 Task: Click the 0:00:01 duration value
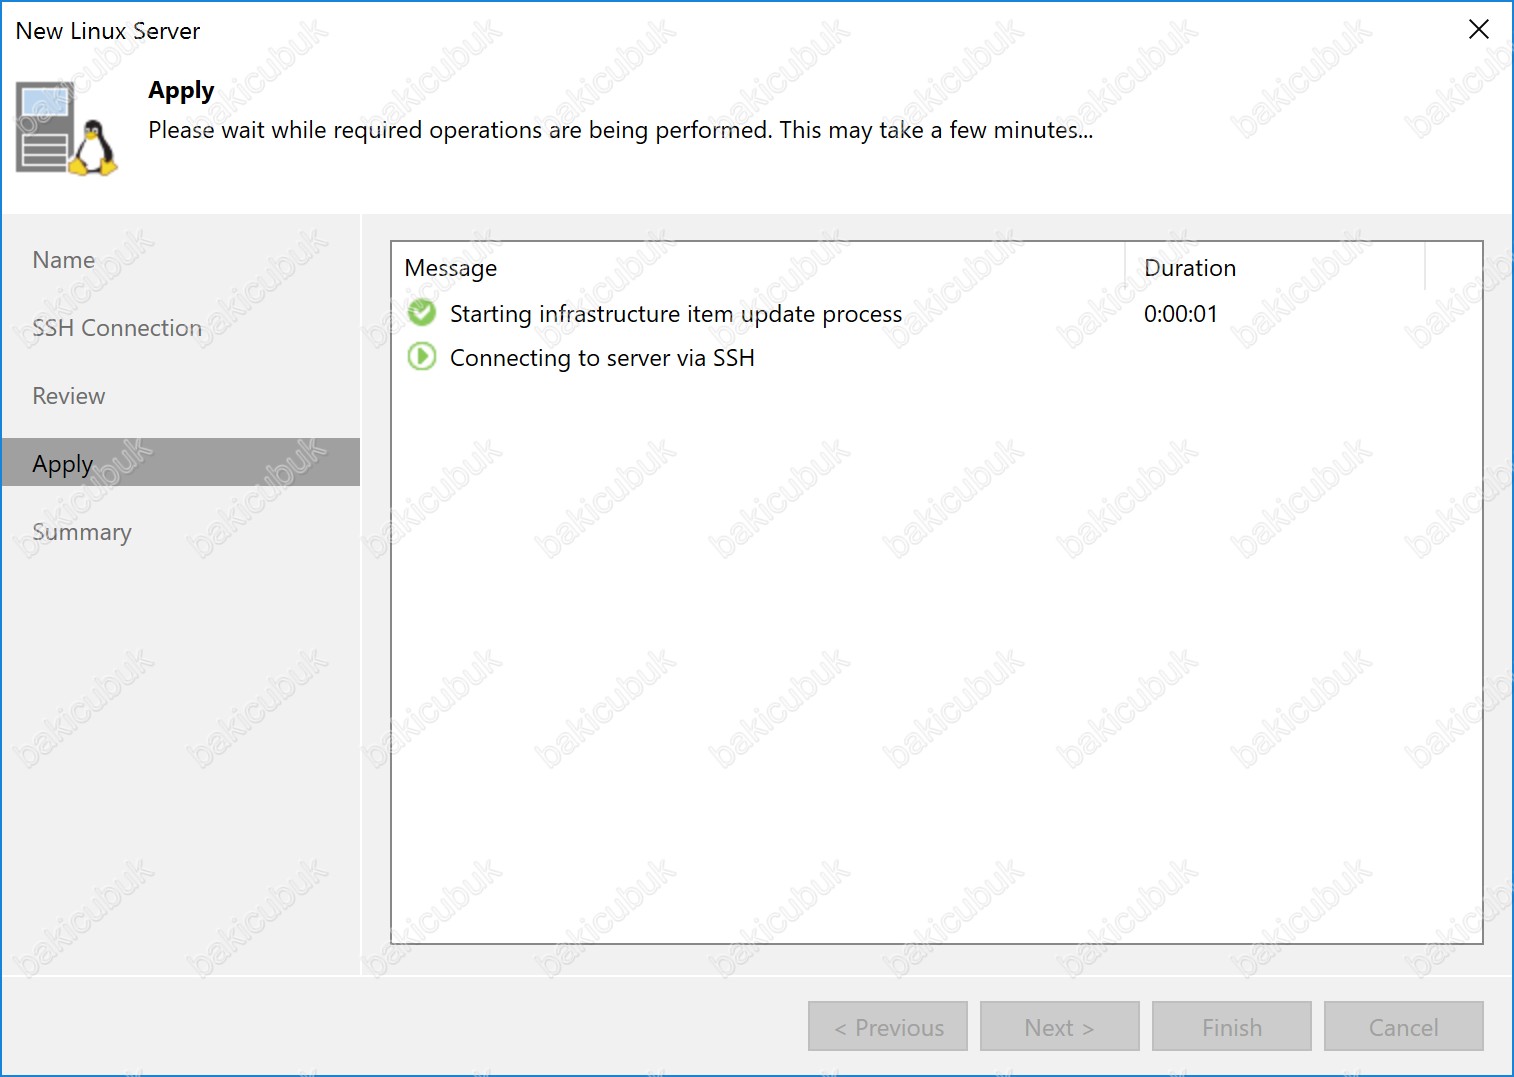click(x=1181, y=314)
